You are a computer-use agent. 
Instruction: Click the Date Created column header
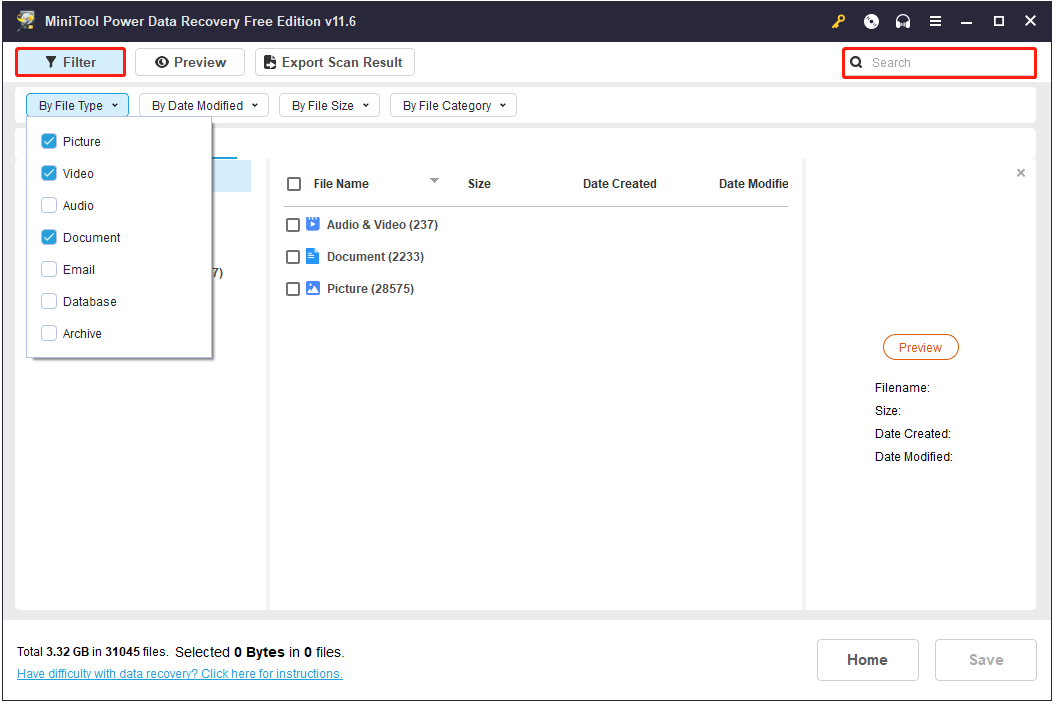pos(620,184)
